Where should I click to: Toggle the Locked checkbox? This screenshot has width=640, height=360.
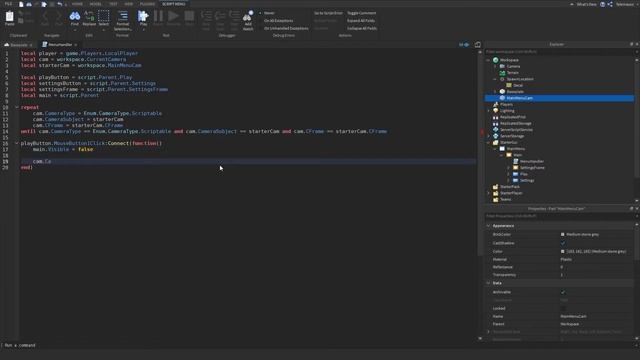point(563,309)
